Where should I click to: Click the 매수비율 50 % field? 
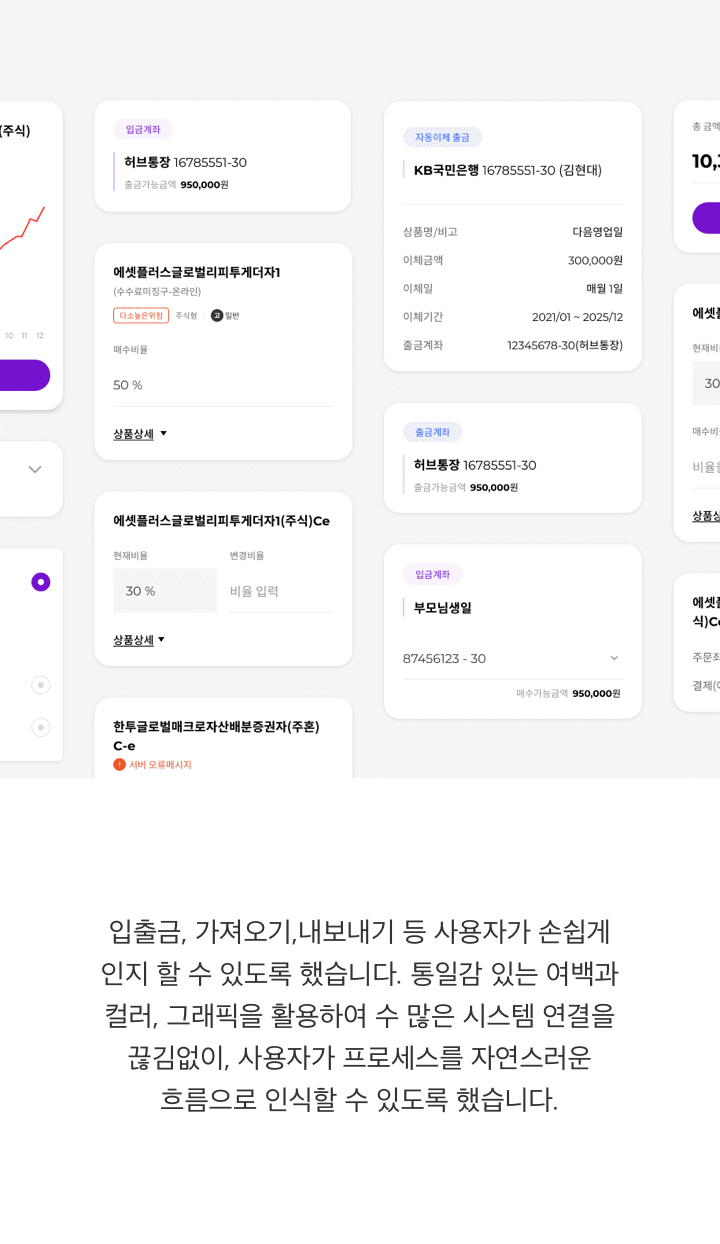coord(222,385)
